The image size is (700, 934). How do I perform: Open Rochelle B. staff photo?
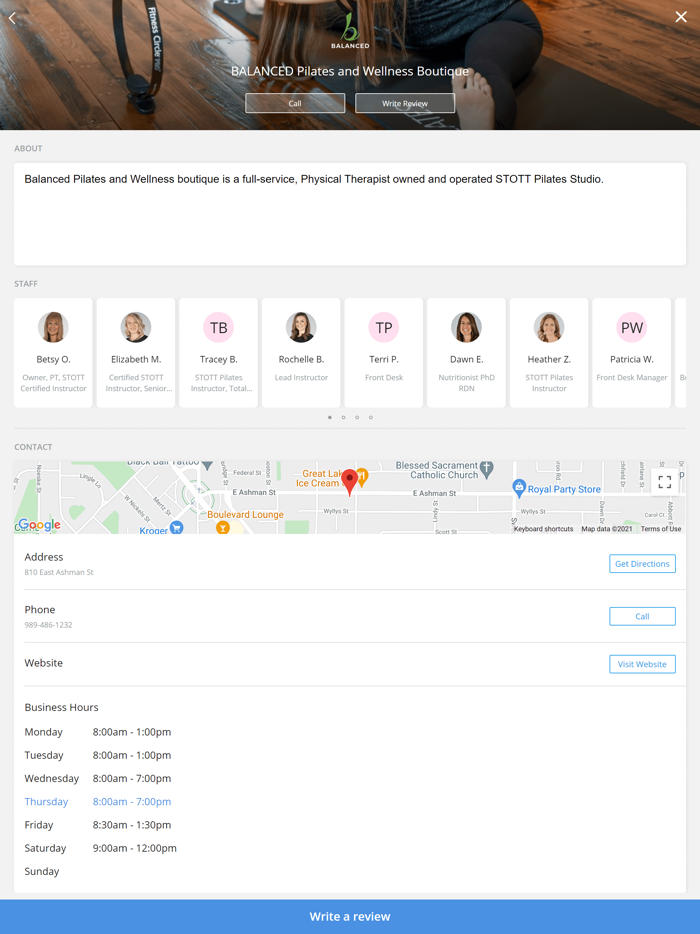[301, 327]
